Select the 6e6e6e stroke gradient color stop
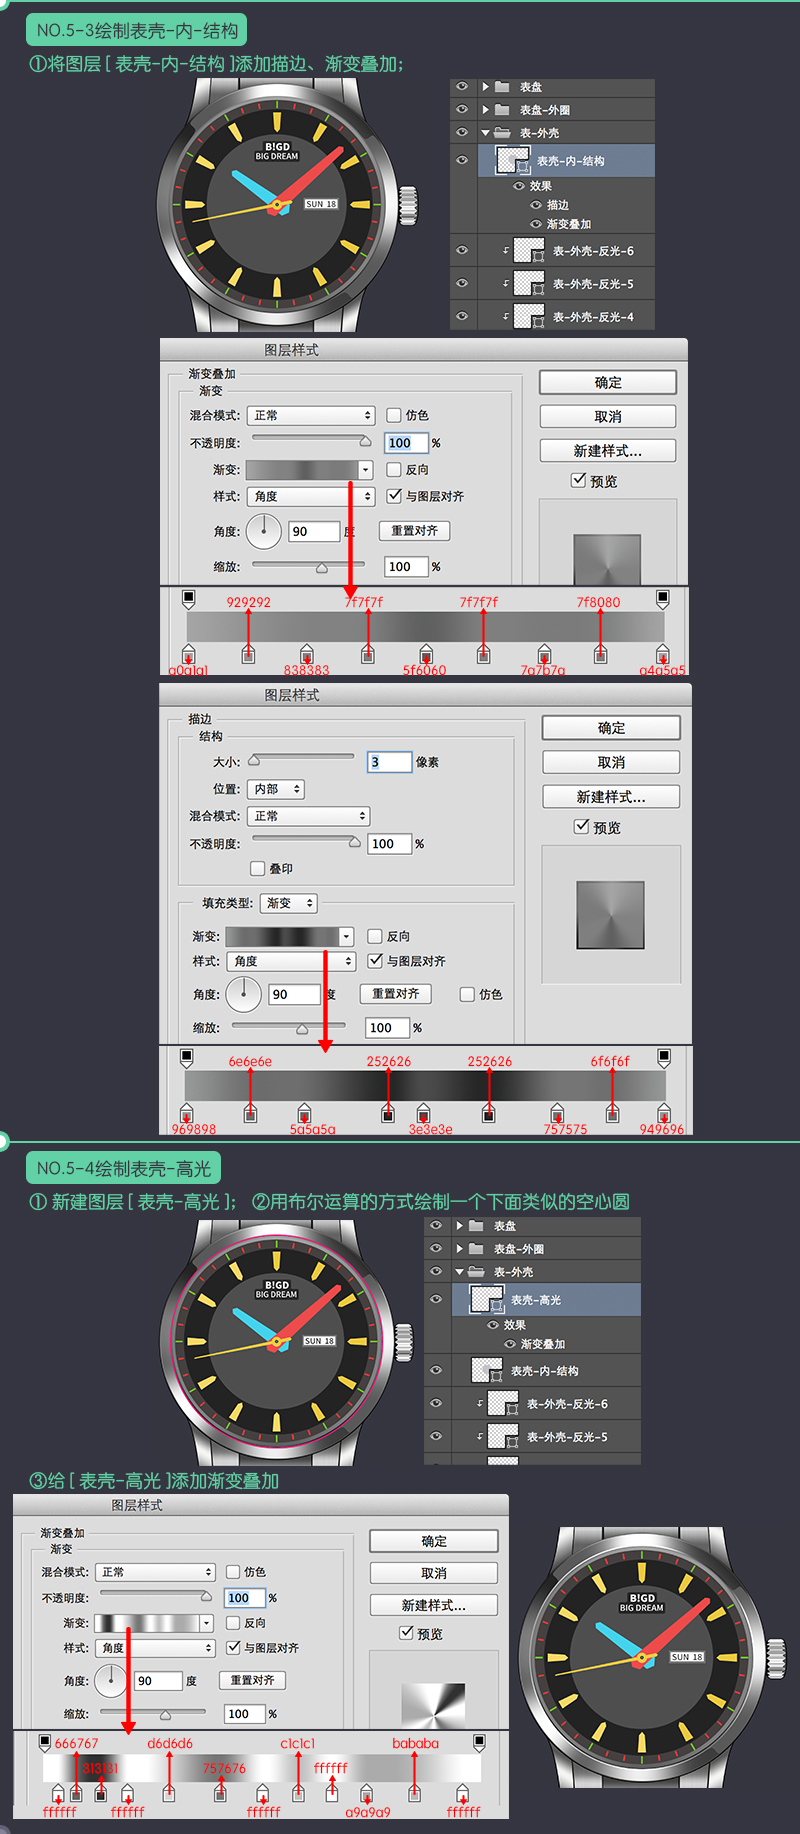This screenshot has height=1834, width=800. (x=250, y=1114)
